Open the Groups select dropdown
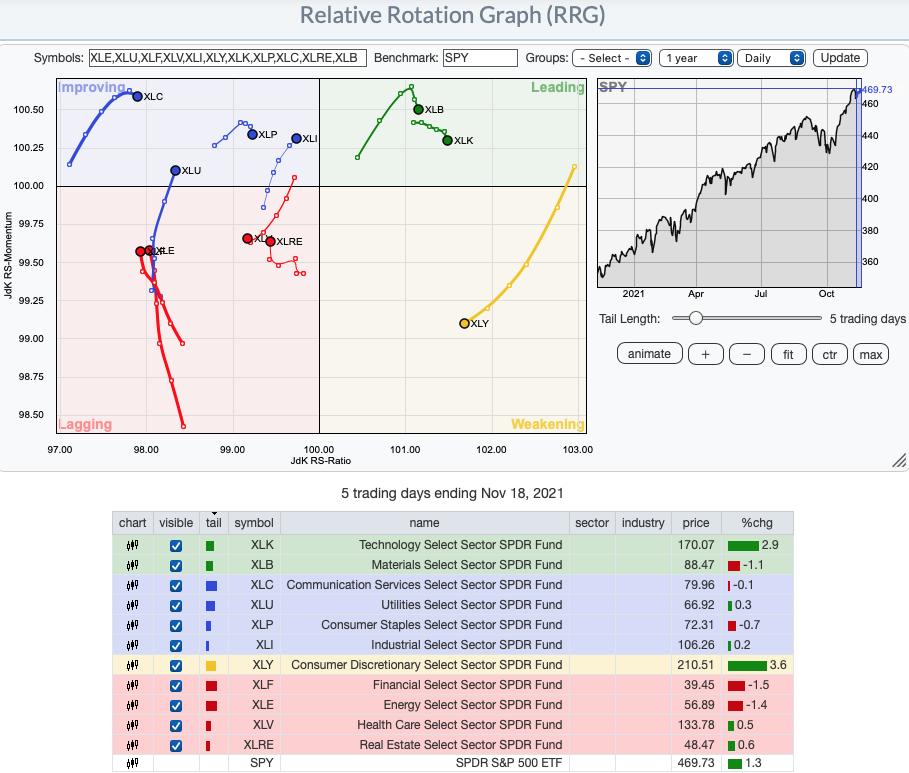The width and height of the screenshot is (909, 773). (612, 58)
